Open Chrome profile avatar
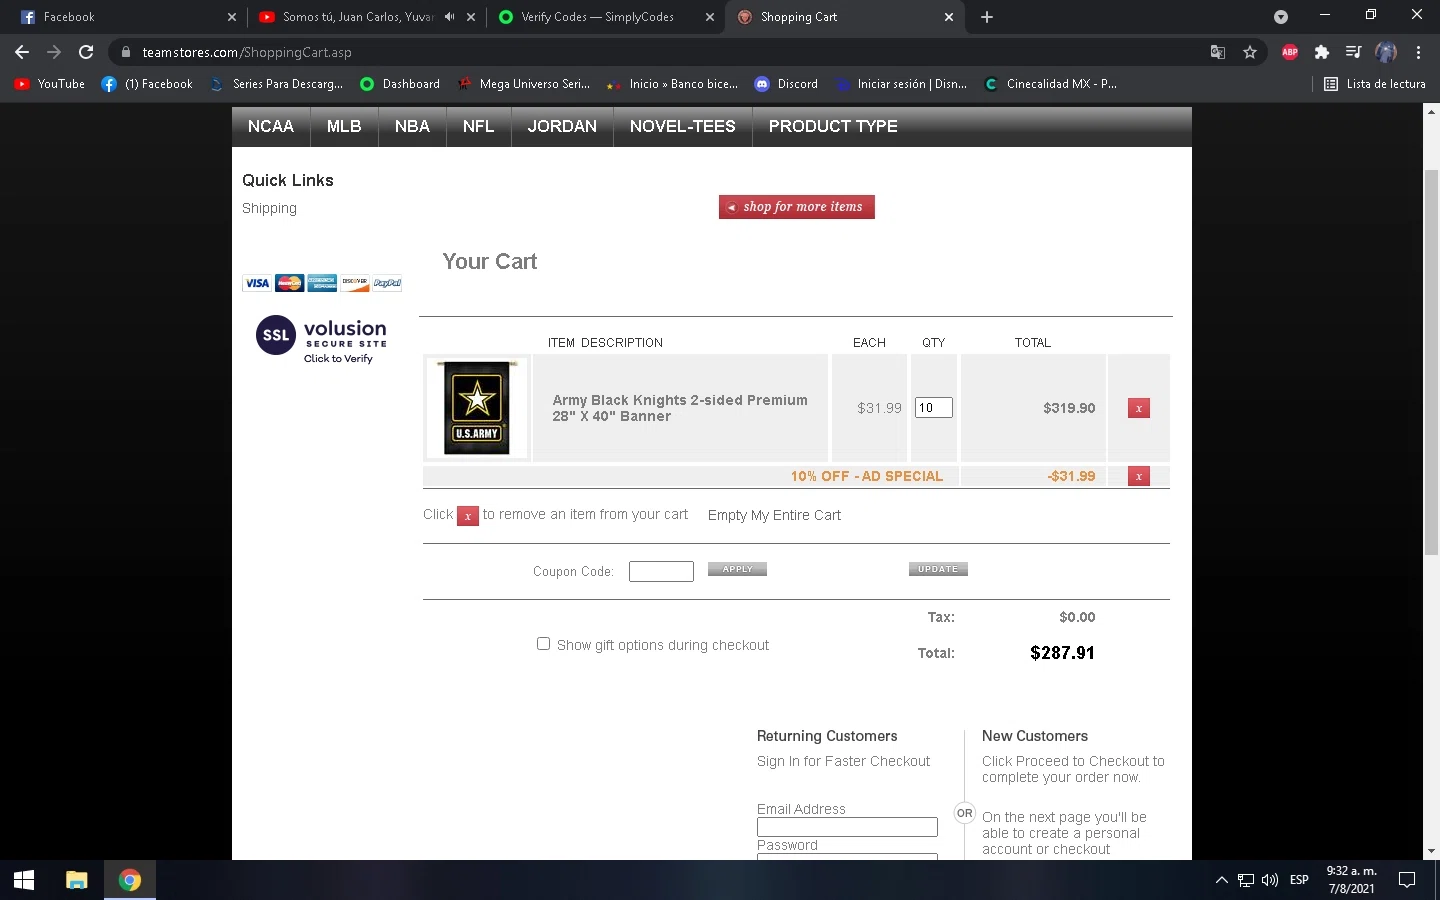 (x=1386, y=52)
